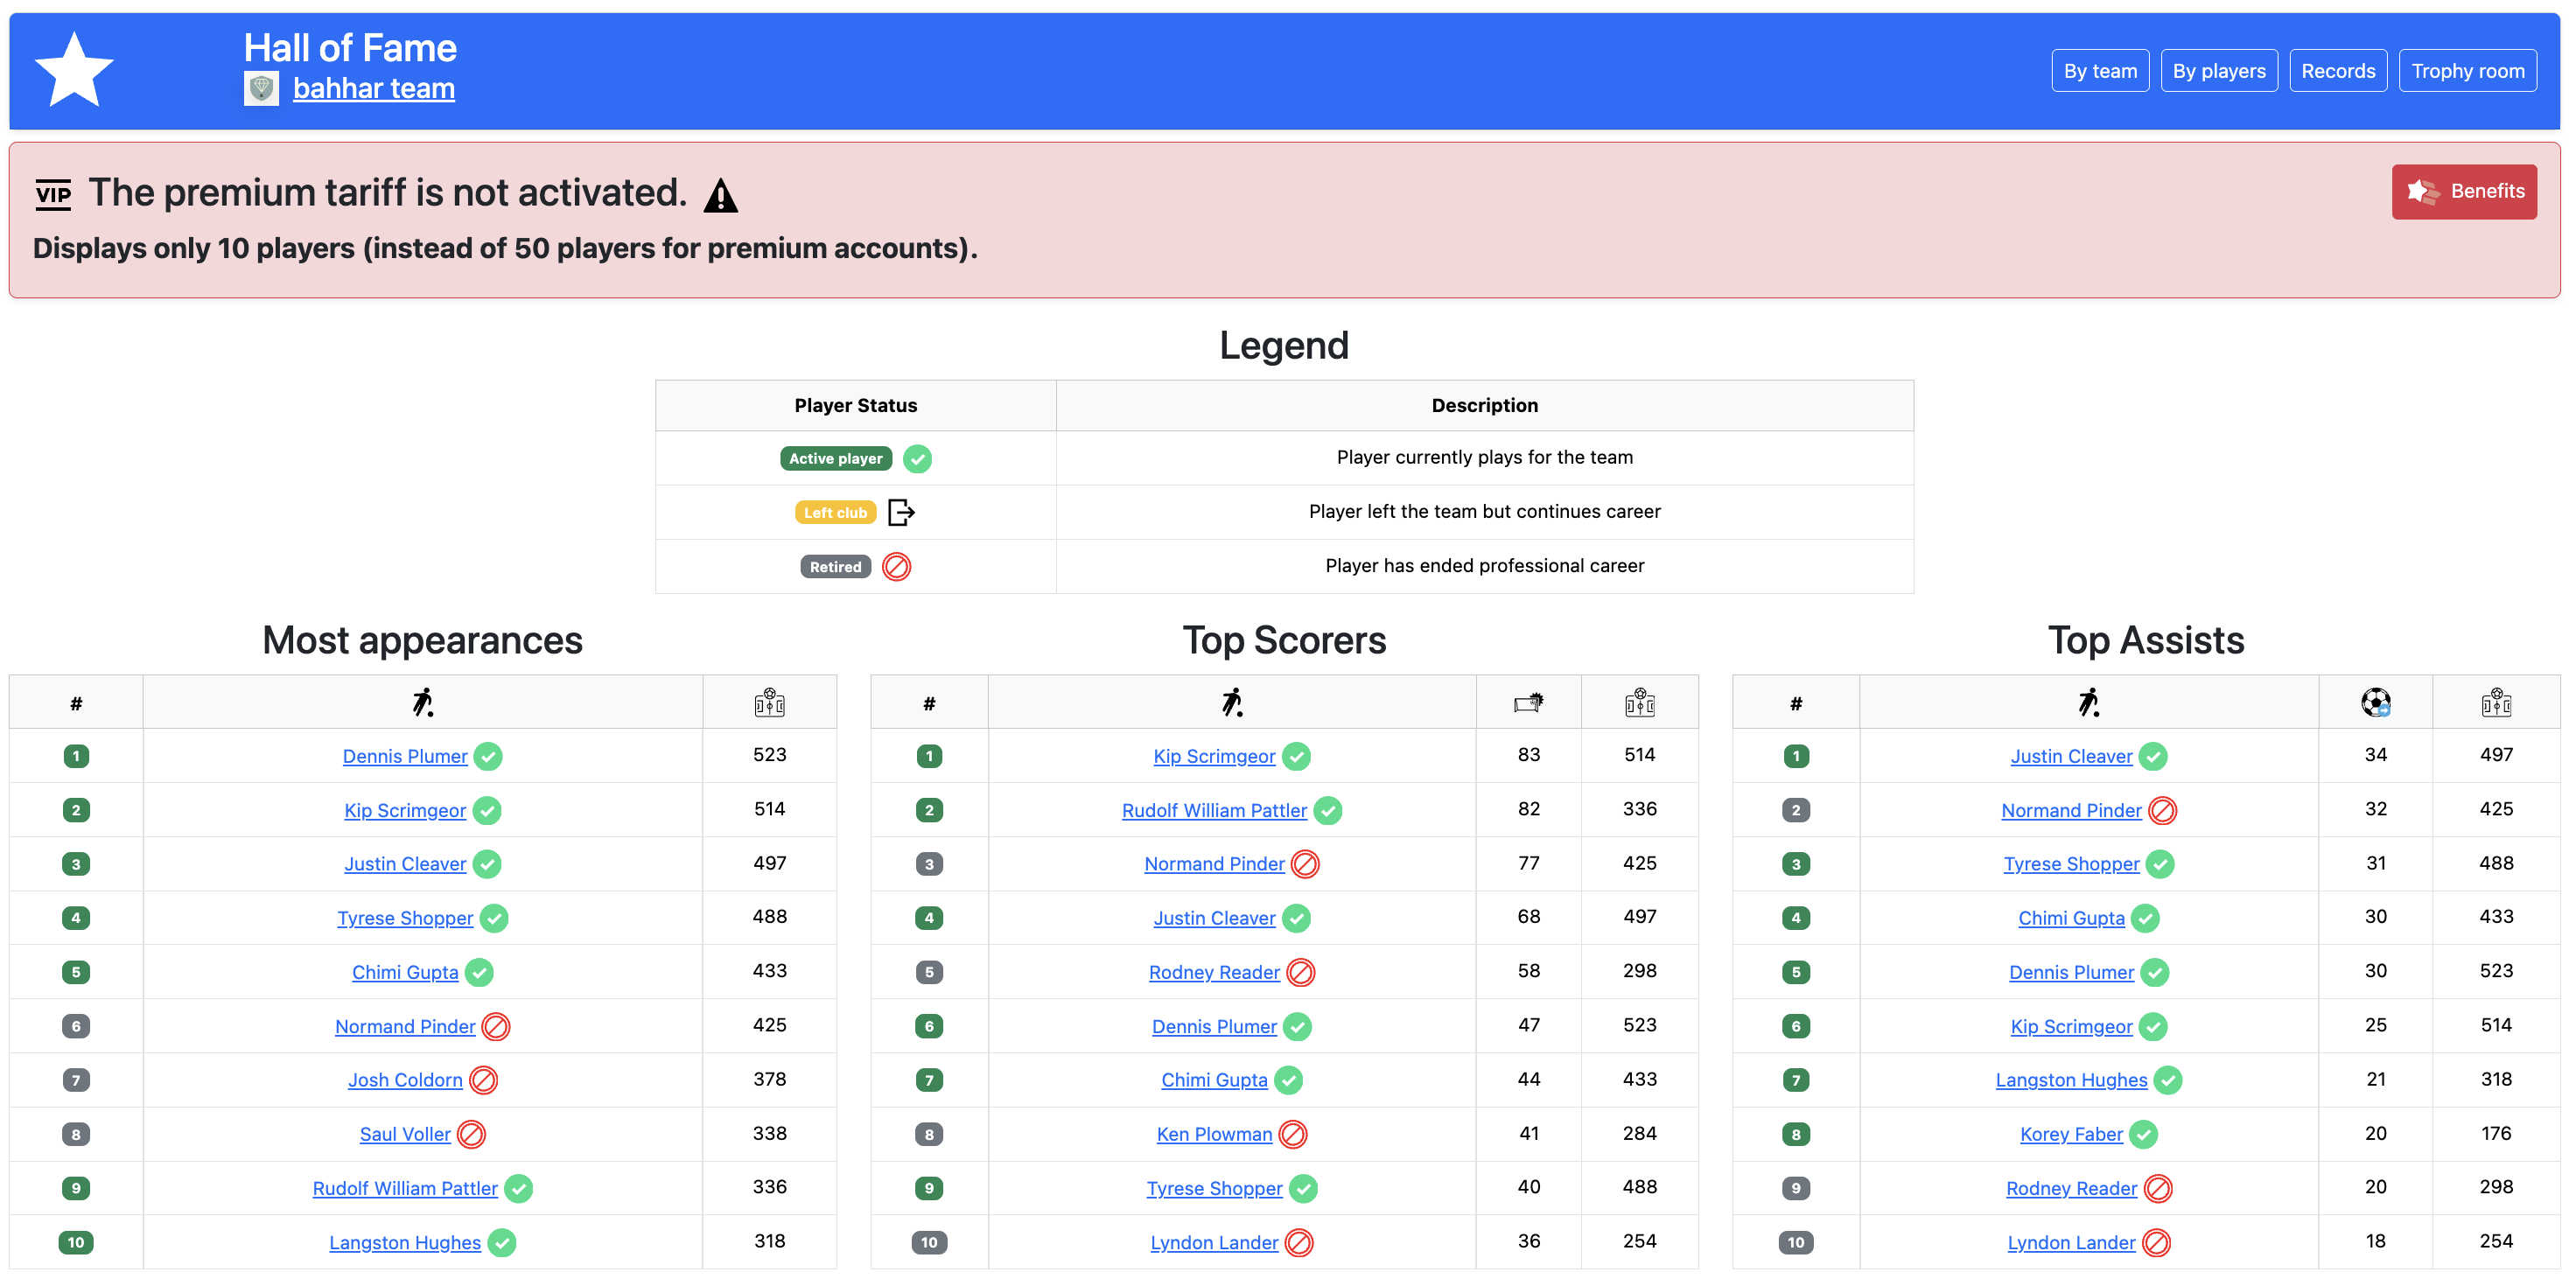Click the green check icon in the Legend
This screenshot has height=1279, width=2576.
coord(917,459)
